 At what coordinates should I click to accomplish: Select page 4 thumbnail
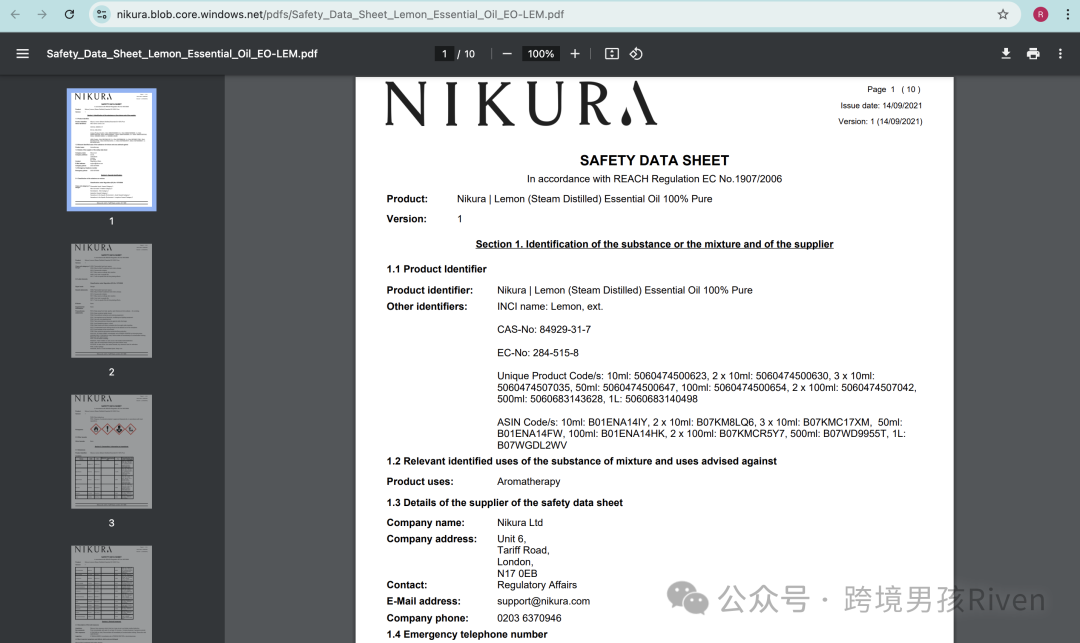[112, 594]
